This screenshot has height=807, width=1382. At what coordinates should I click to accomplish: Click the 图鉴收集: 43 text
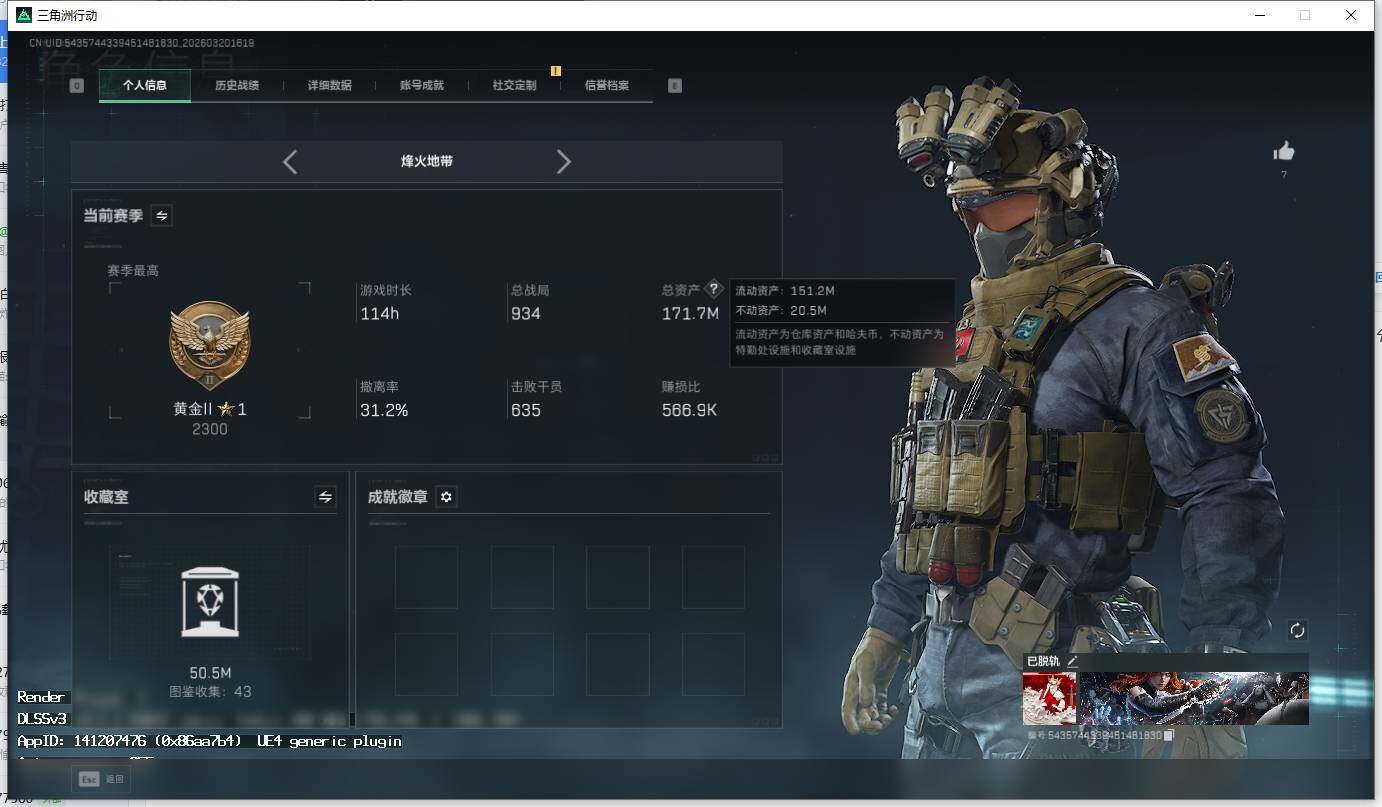point(210,692)
